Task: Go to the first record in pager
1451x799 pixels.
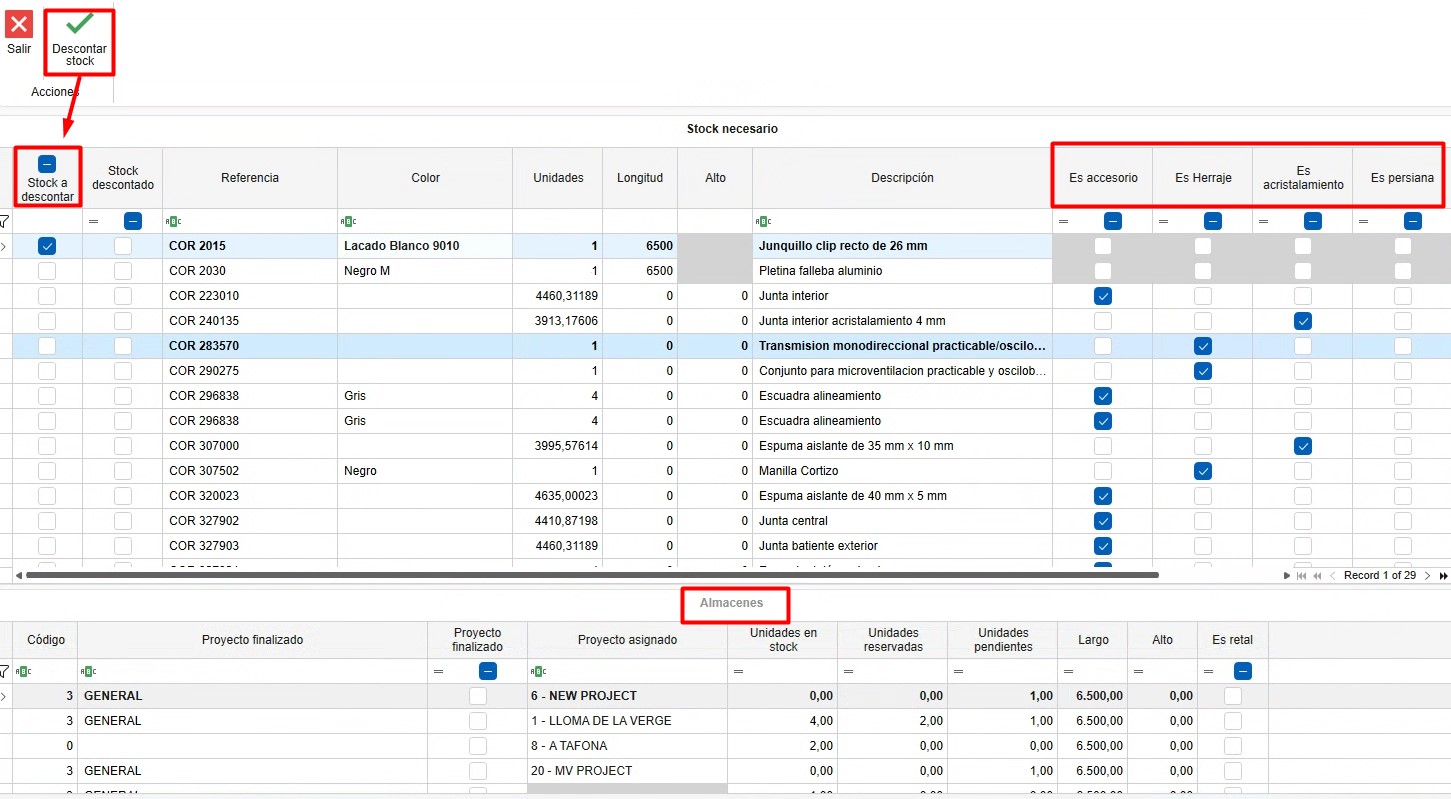Action: tap(1301, 576)
